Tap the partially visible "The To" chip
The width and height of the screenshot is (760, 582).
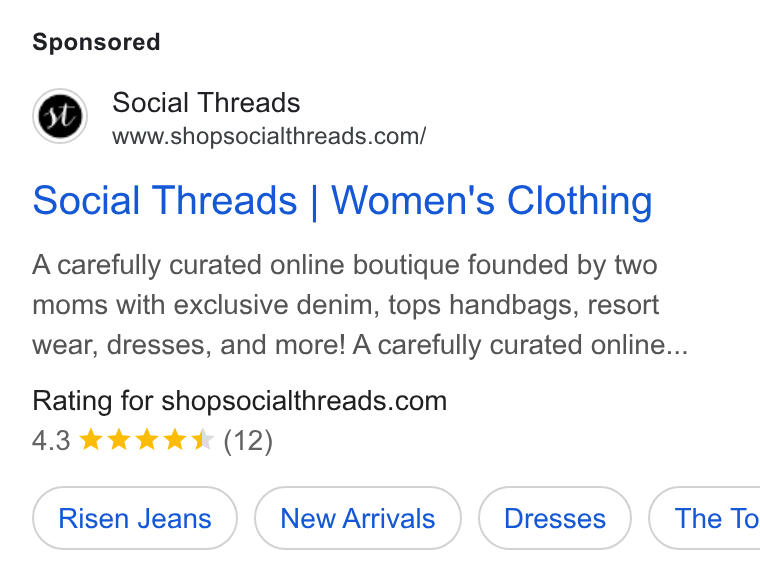click(x=705, y=518)
